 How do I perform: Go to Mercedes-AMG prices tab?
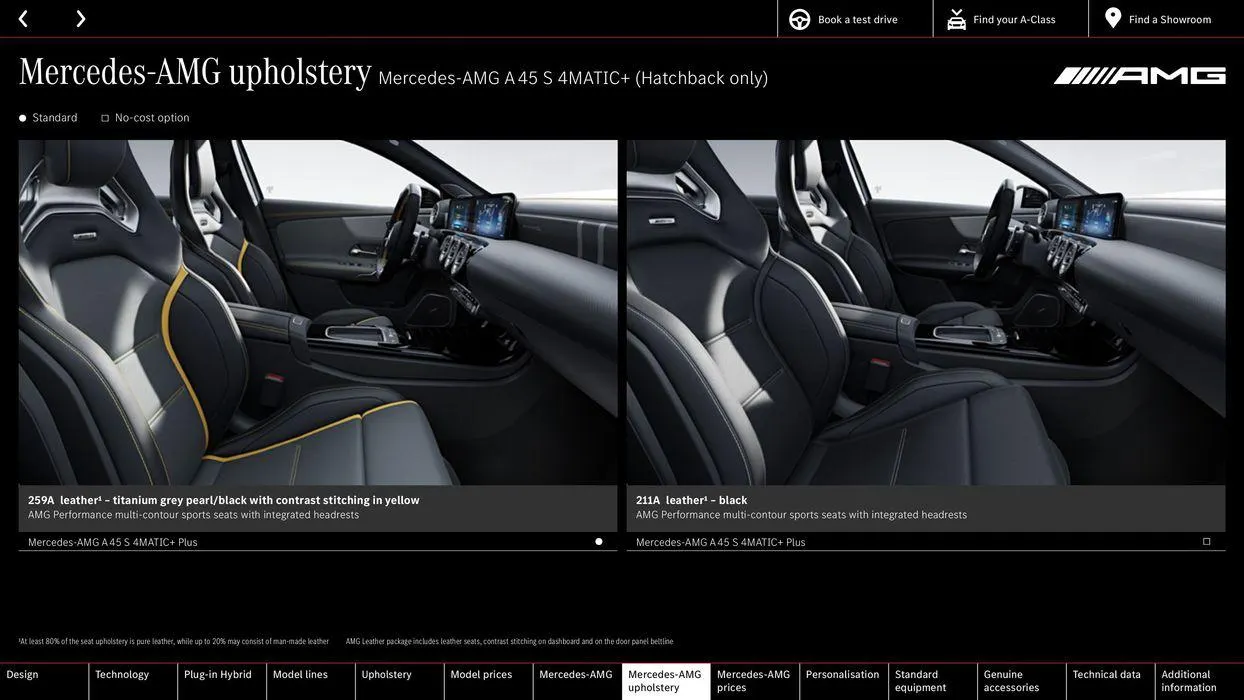tap(754, 681)
